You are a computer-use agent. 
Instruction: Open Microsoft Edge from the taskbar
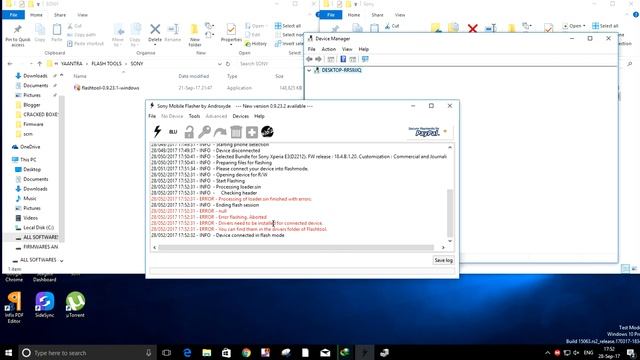(x=187, y=353)
